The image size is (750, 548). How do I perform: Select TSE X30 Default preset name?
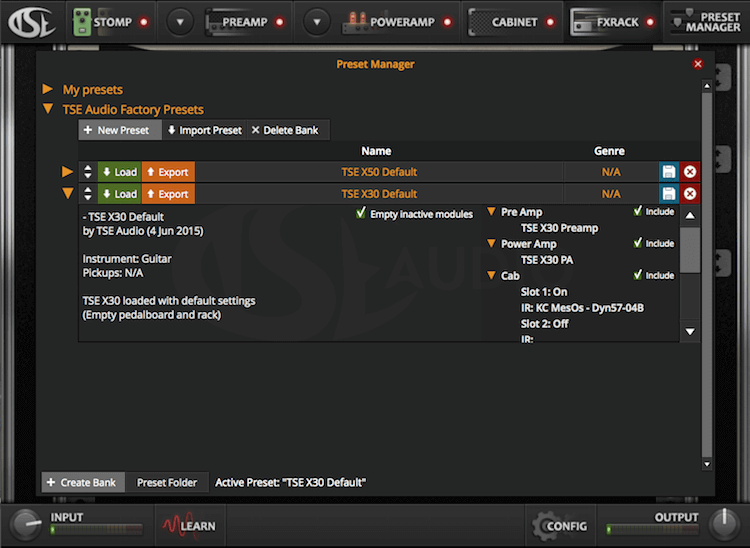pos(379,194)
